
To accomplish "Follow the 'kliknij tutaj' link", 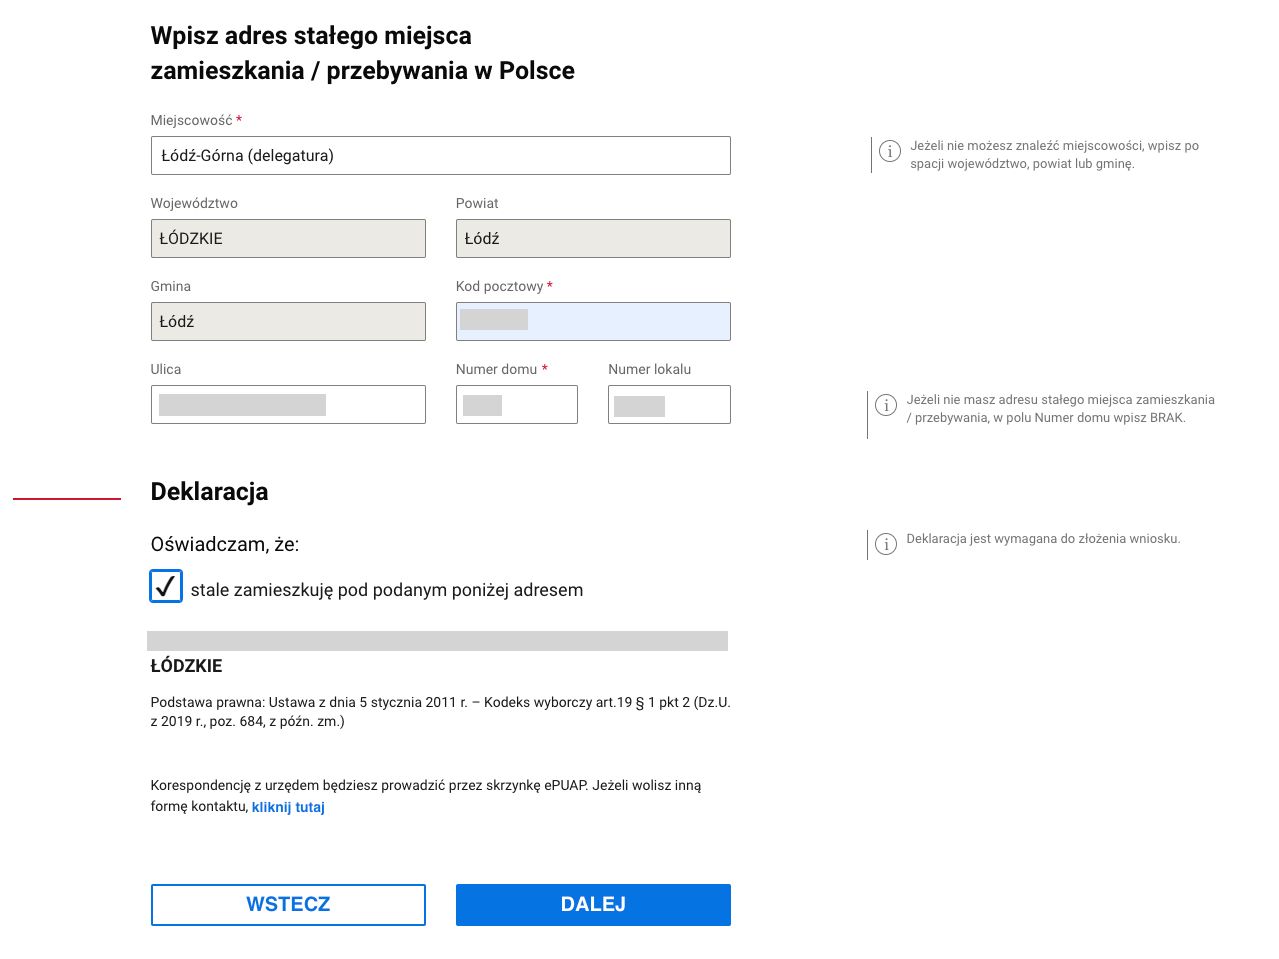I will click(288, 807).
